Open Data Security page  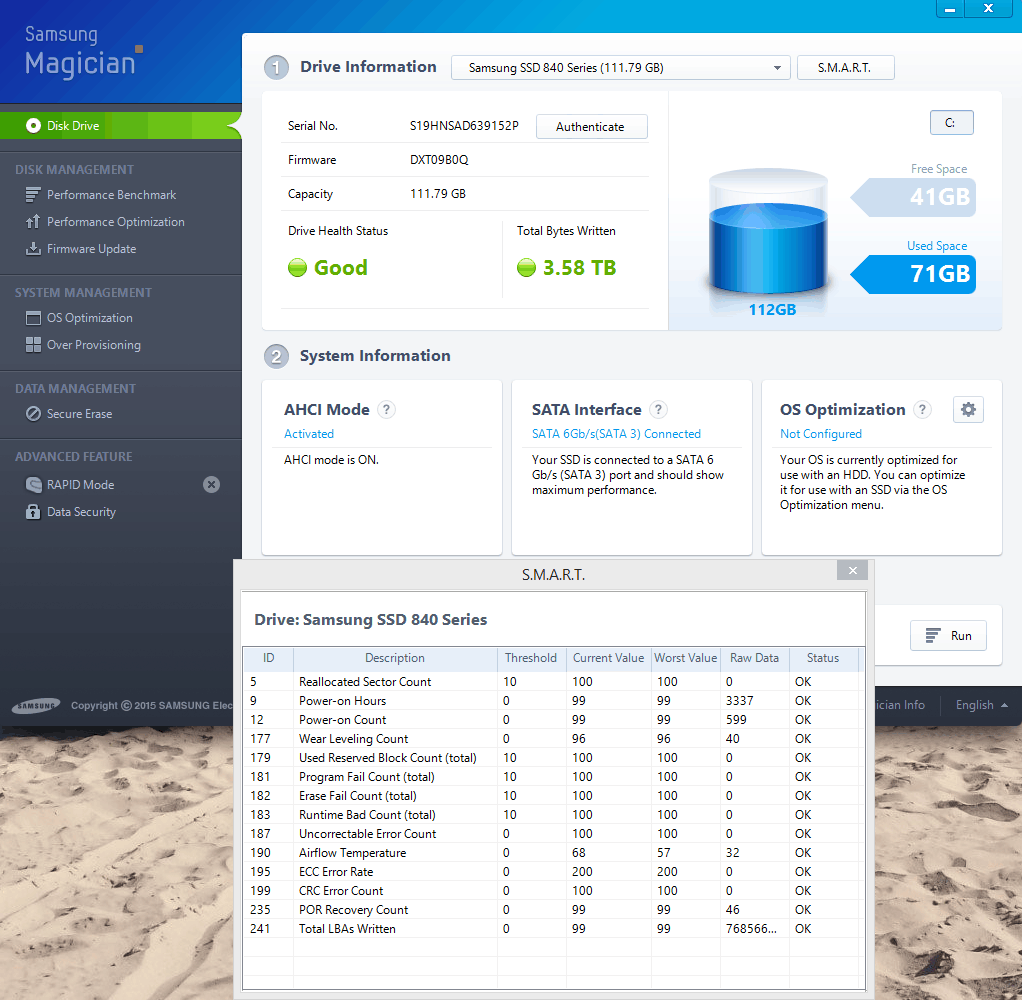[x=81, y=512]
